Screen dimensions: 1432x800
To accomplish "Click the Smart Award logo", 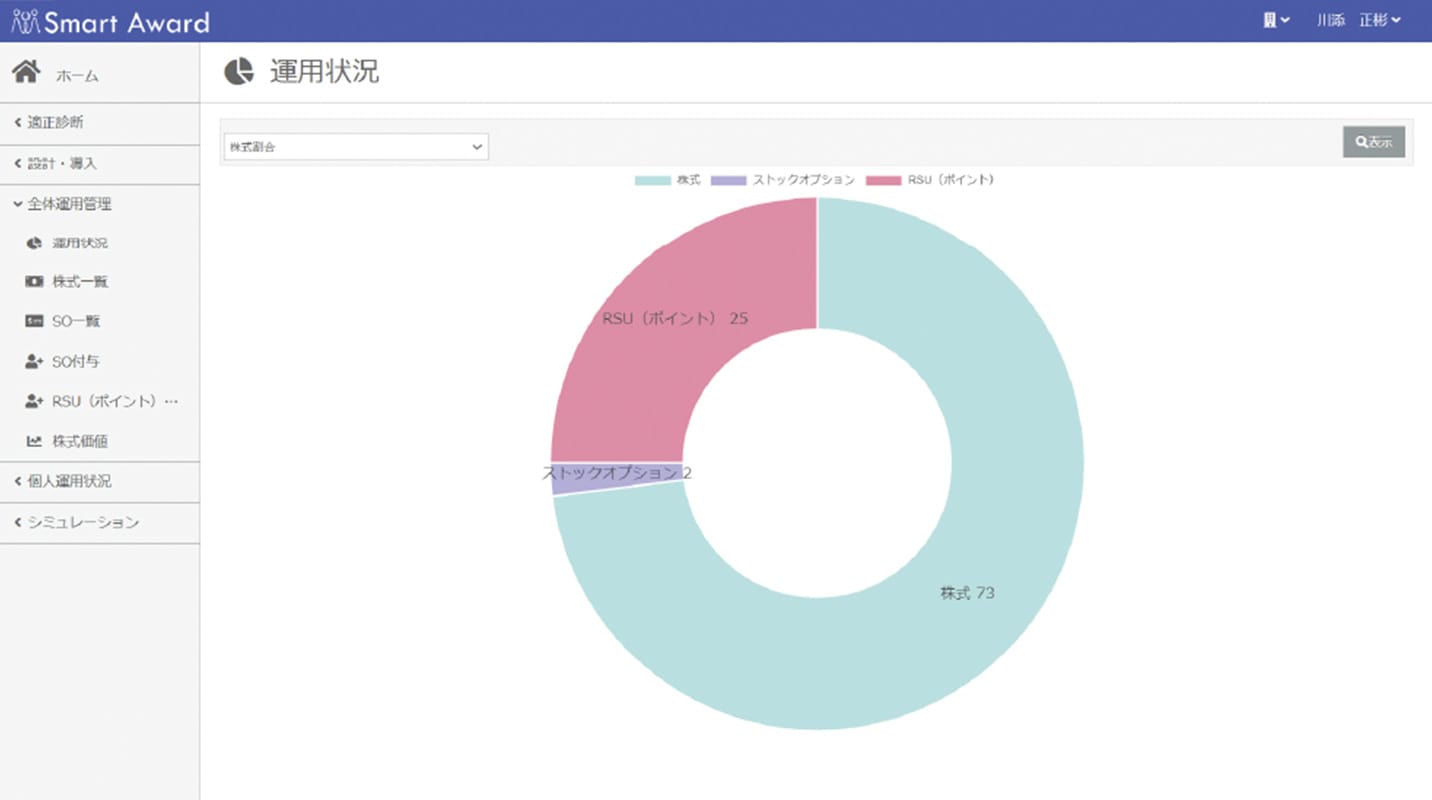I will [110, 21].
